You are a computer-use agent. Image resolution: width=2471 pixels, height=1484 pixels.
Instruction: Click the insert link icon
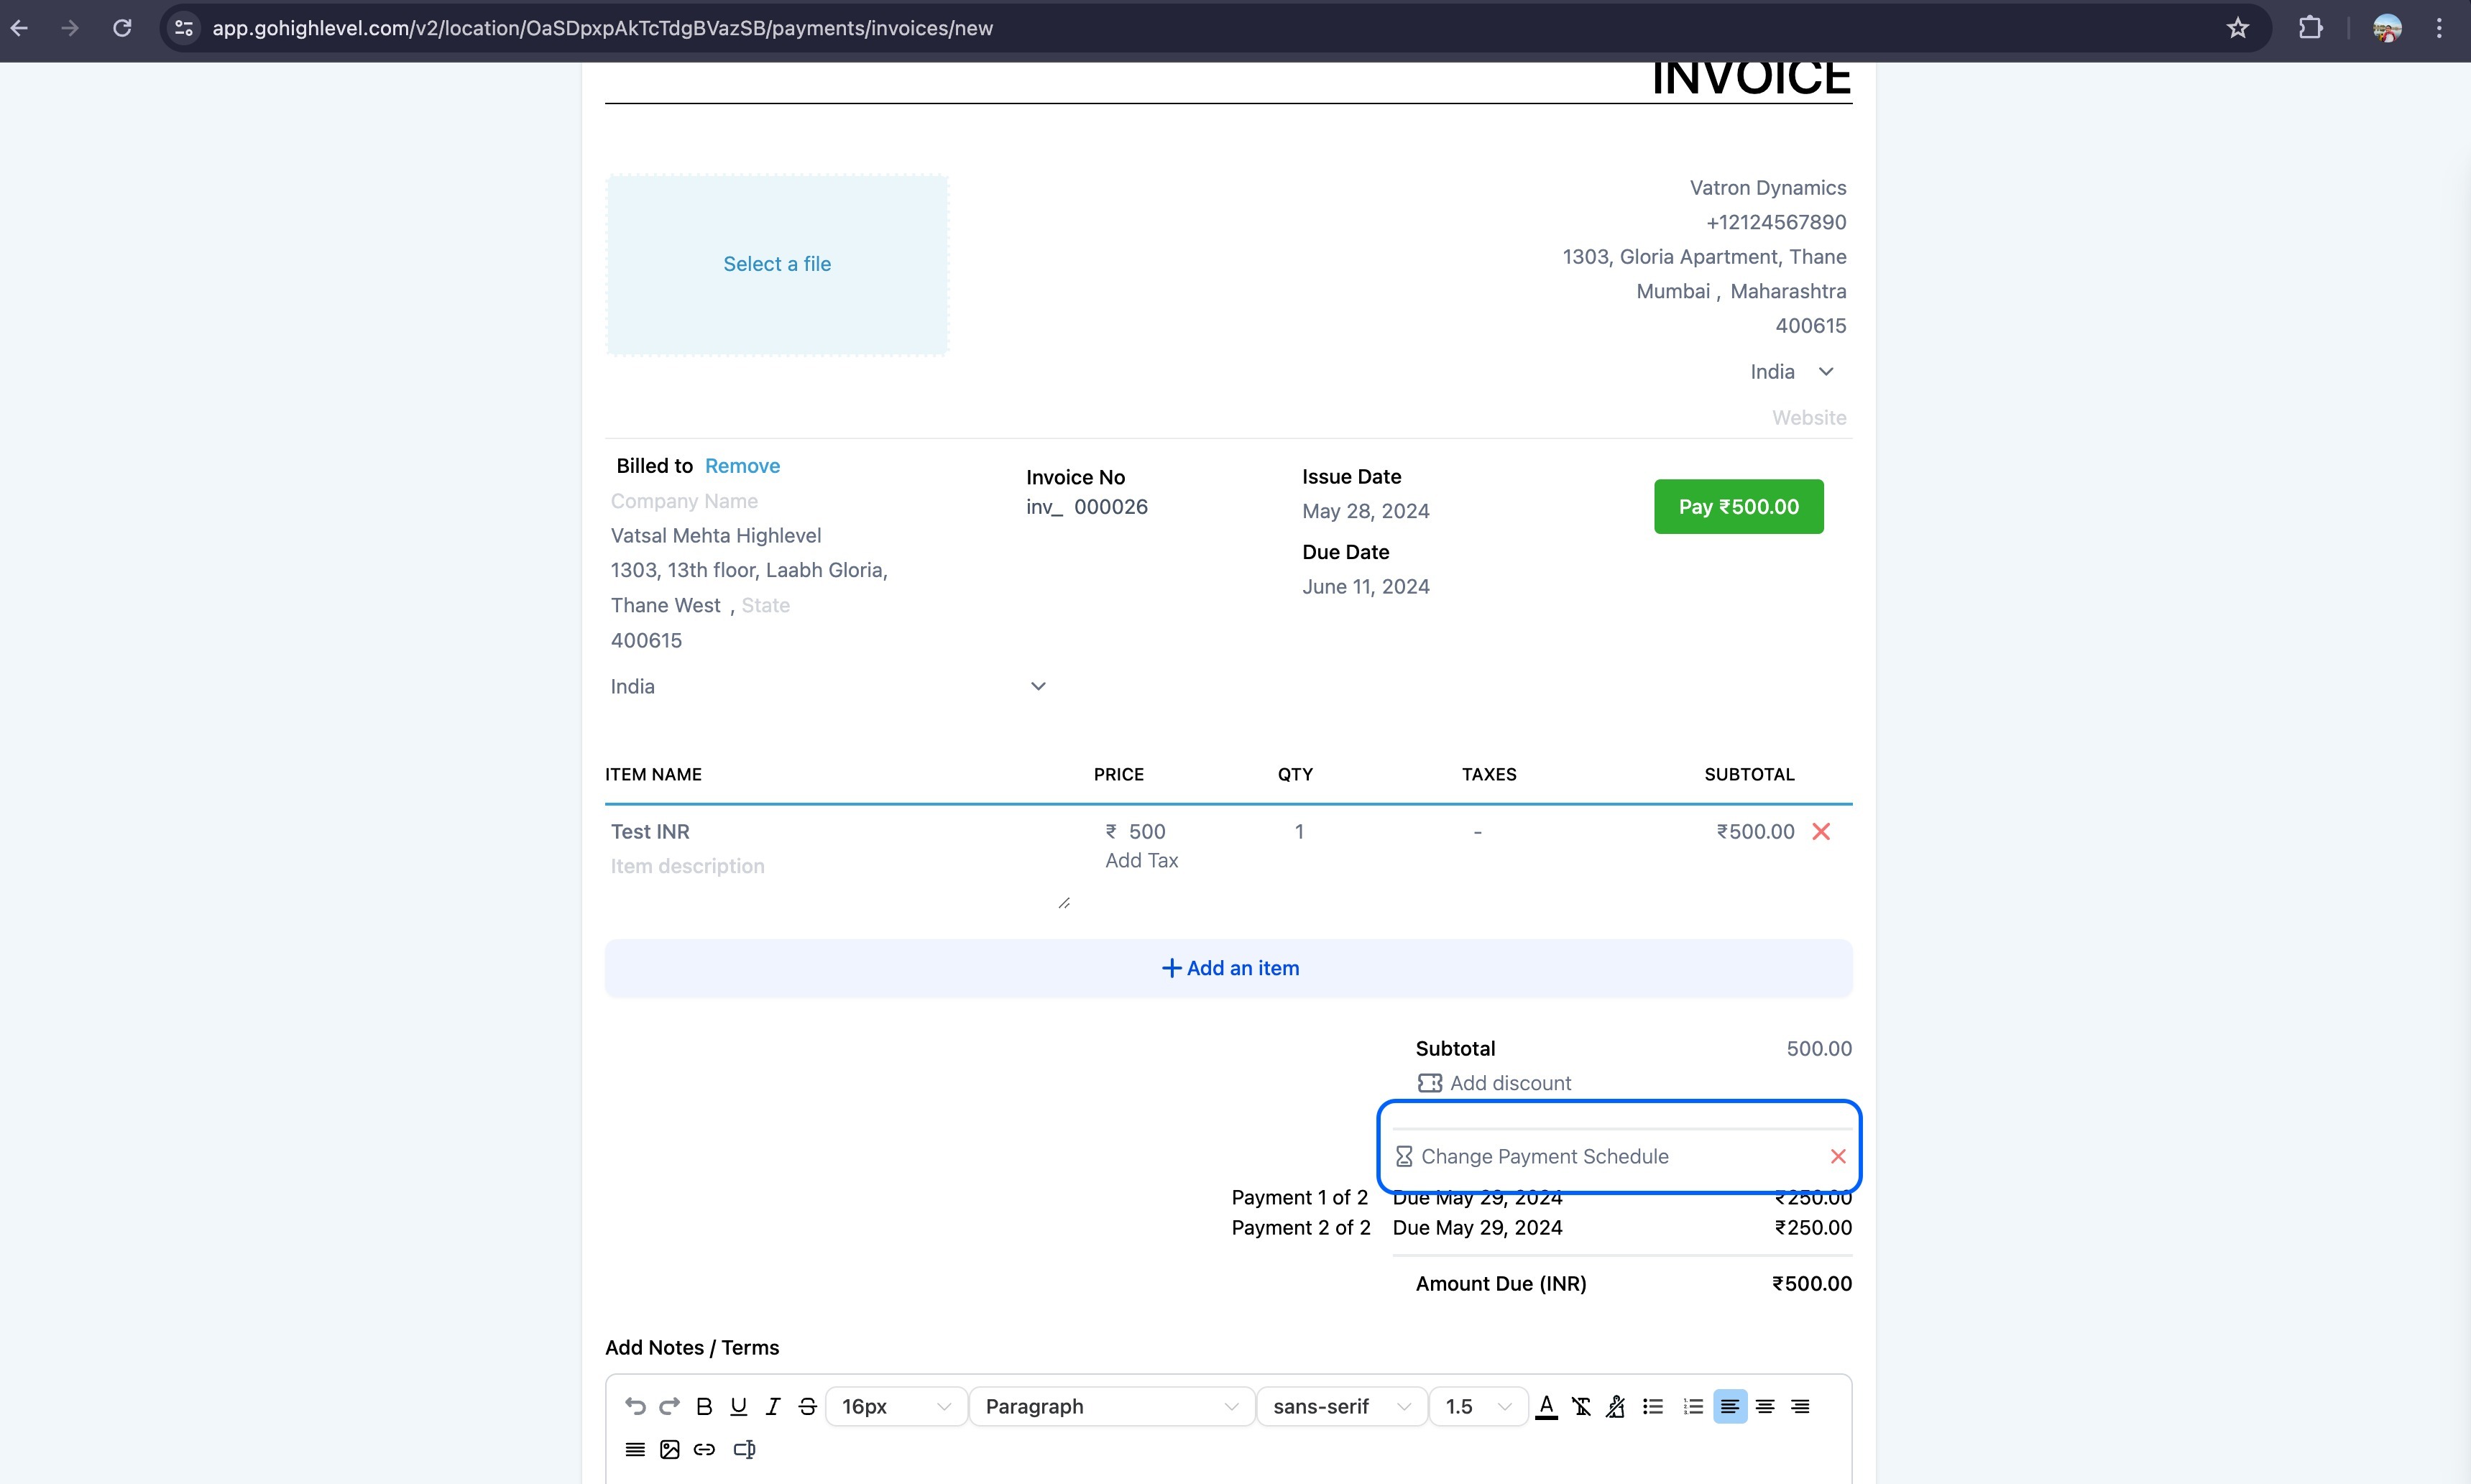pyautogui.click(x=704, y=1449)
